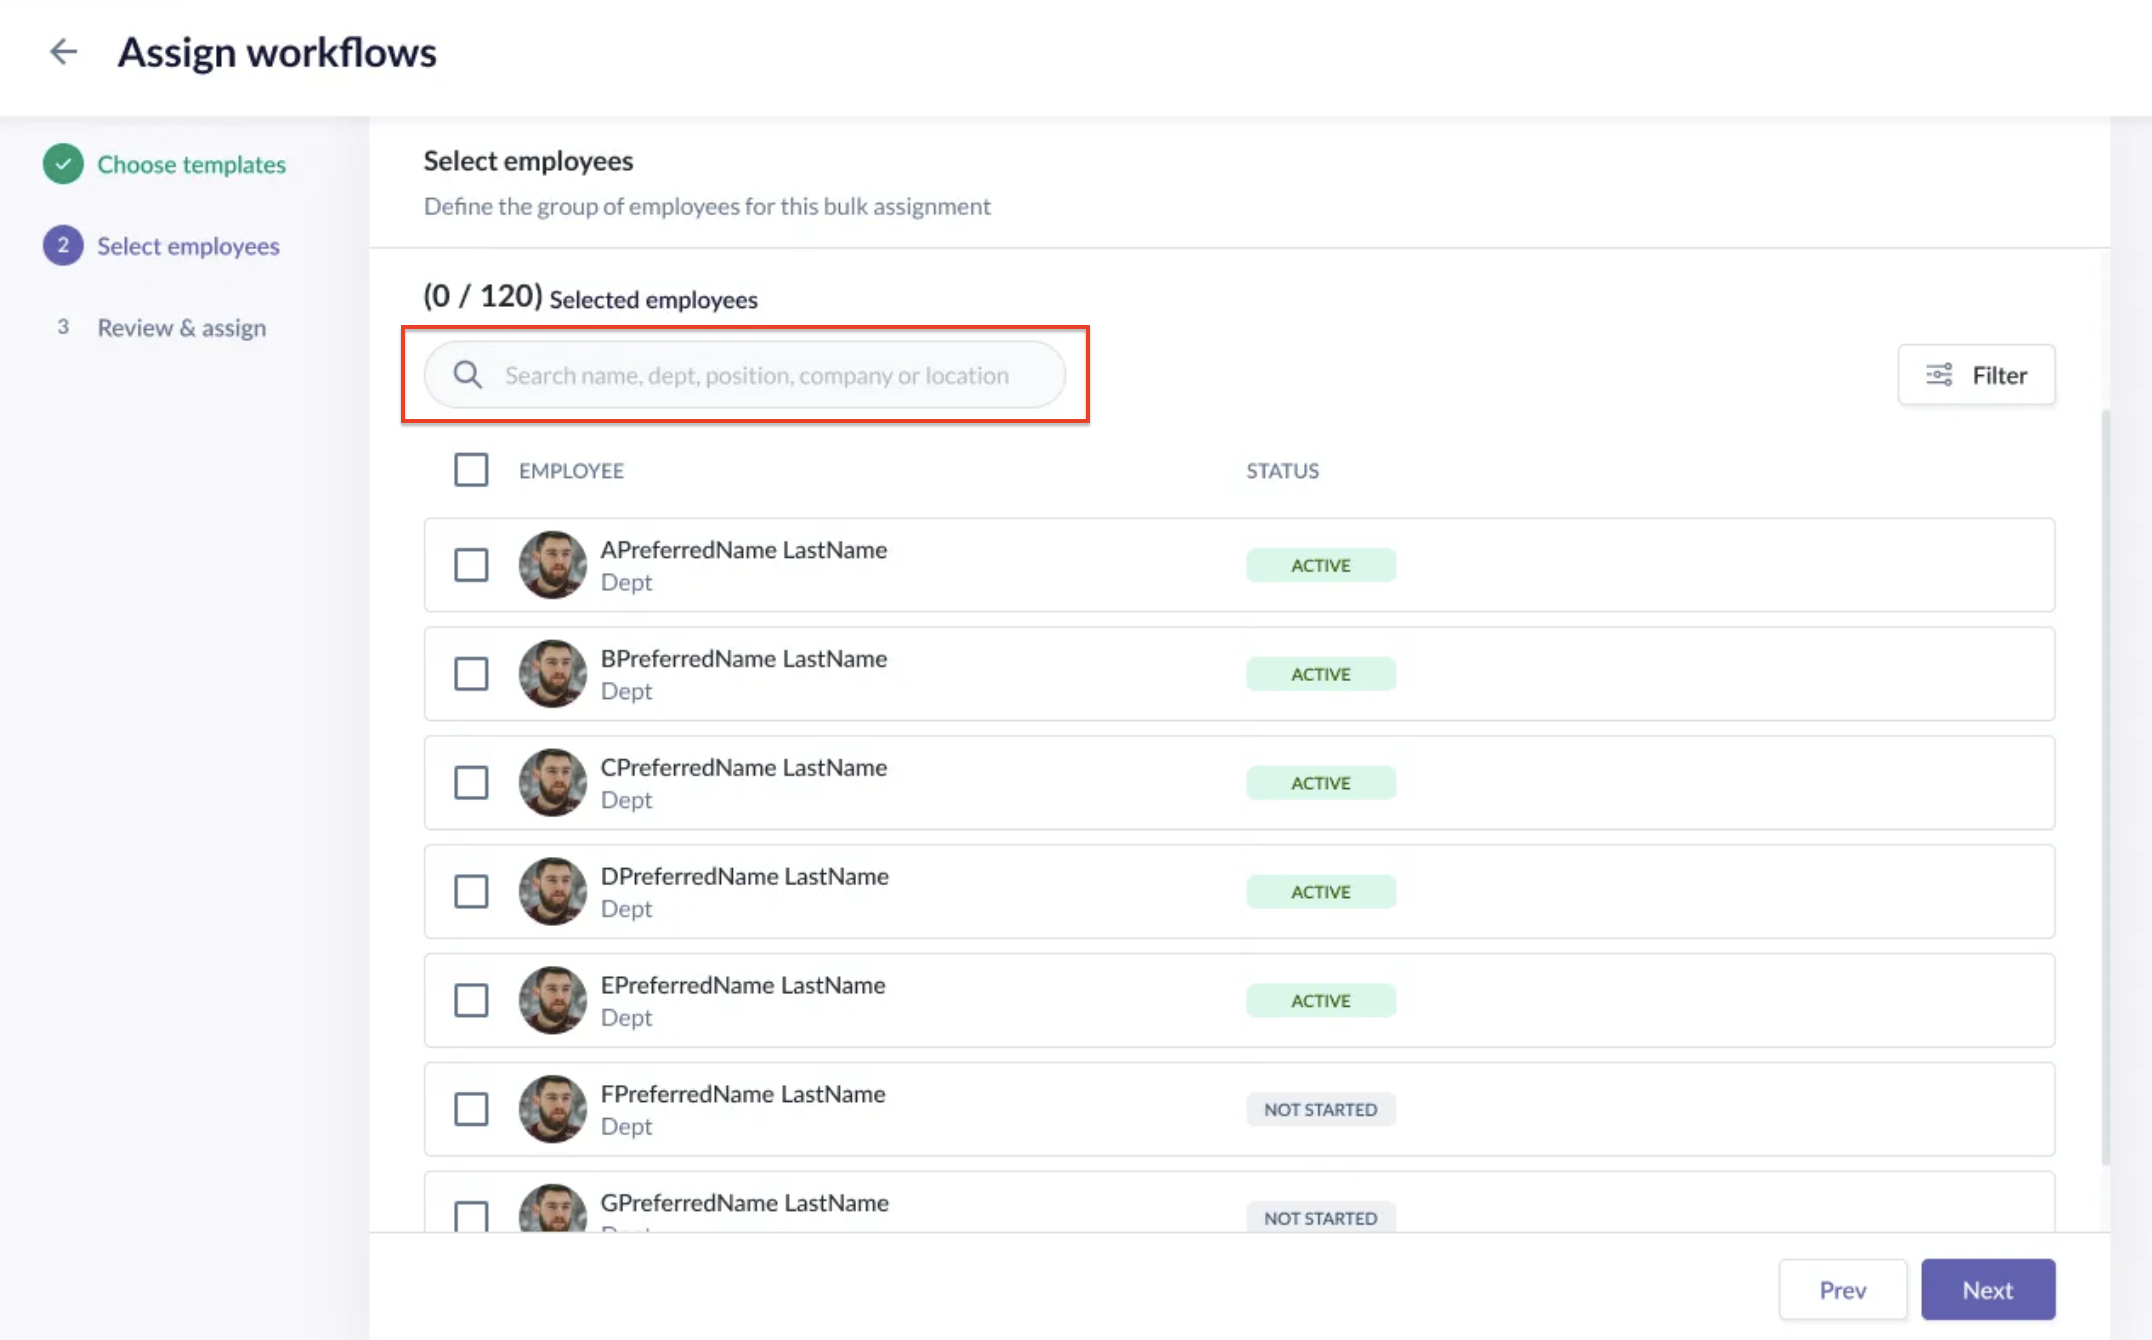The height and width of the screenshot is (1340, 2152).
Task: Click FPreferredName LastName avatar
Action: [552, 1109]
